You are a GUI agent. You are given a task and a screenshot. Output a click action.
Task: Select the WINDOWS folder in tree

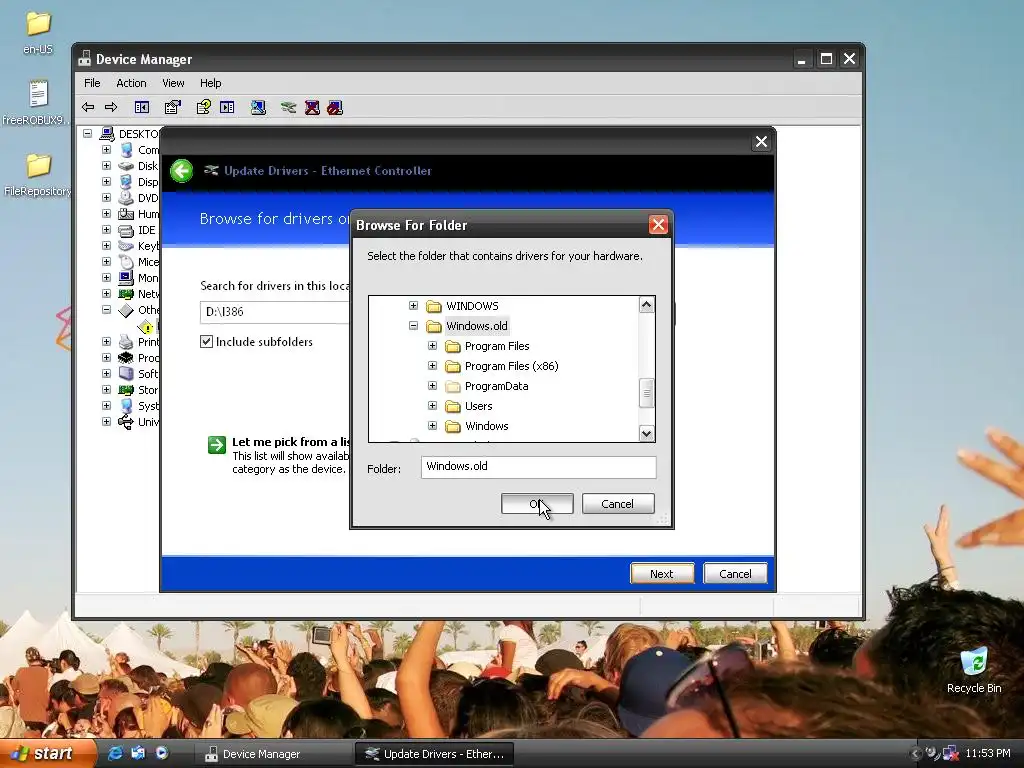click(472, 306)
